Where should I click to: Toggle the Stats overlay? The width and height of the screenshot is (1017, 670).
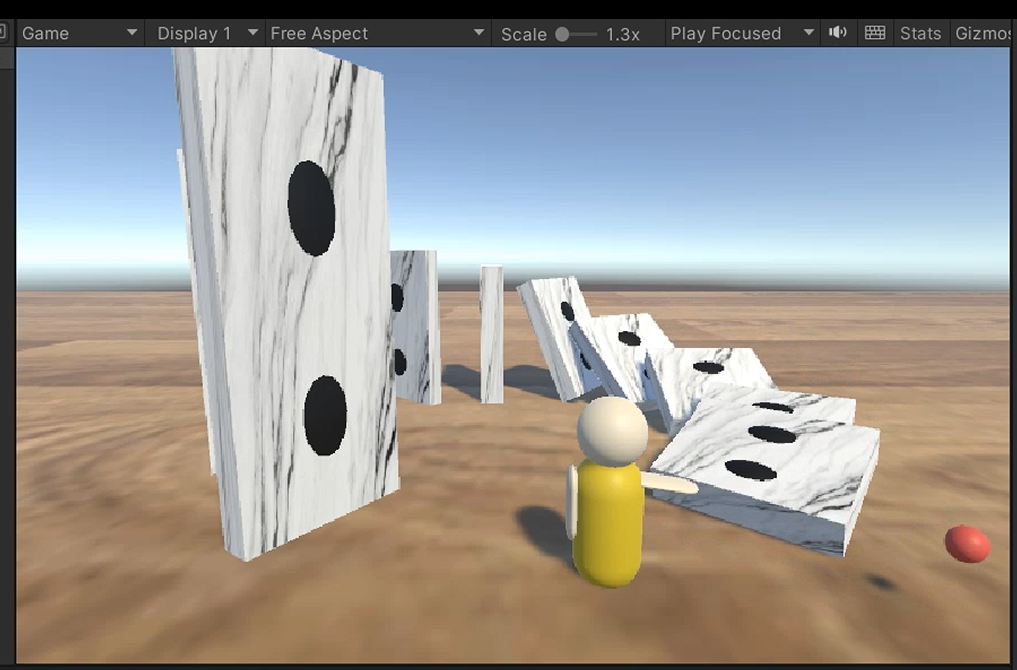tap(920, 33)
